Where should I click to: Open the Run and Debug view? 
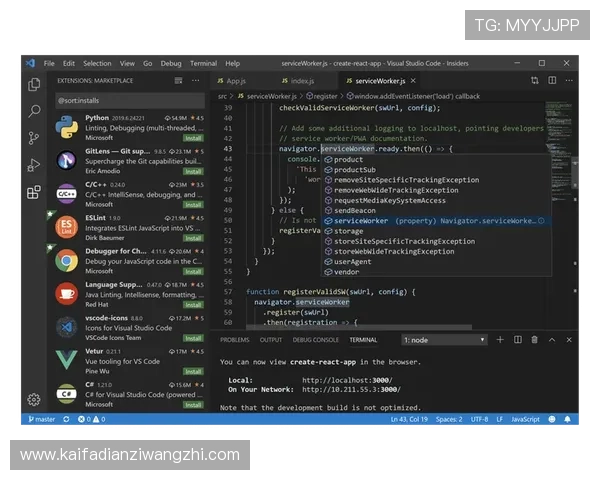[34, 164]
